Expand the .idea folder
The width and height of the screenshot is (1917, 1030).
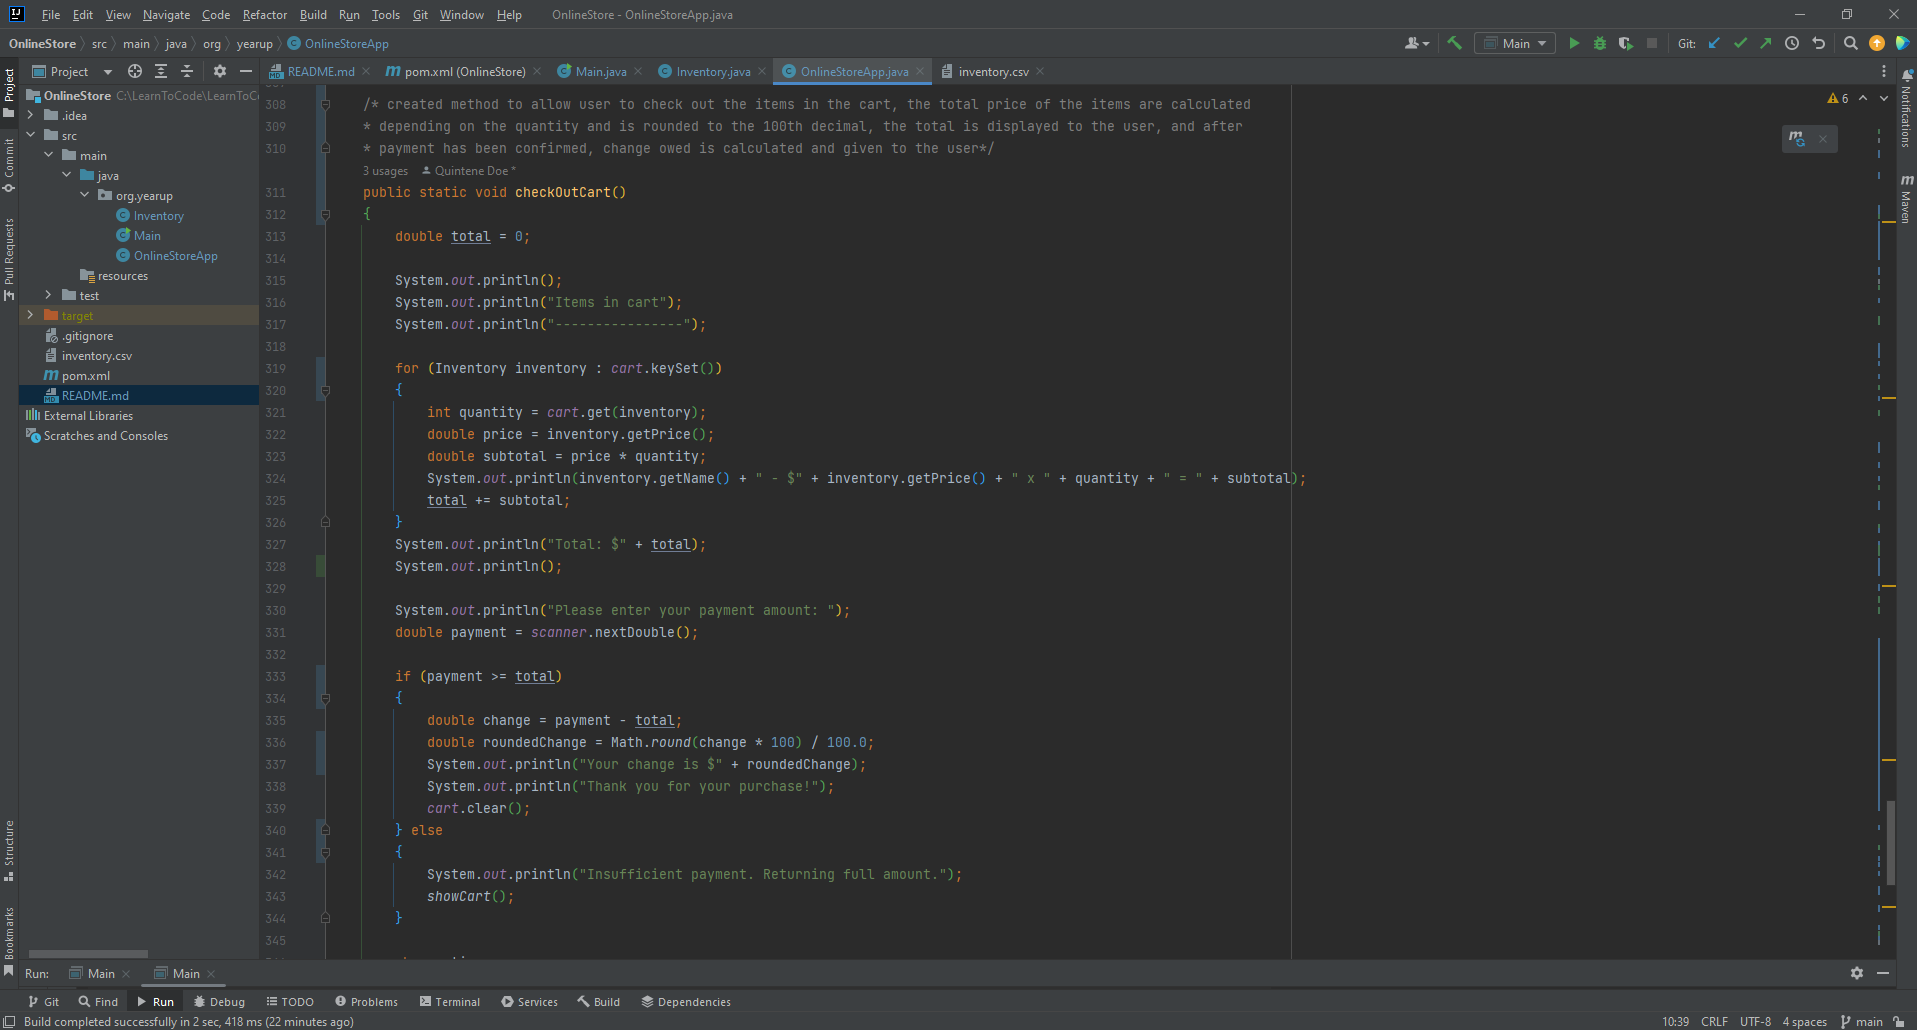[x=30, y=115]
